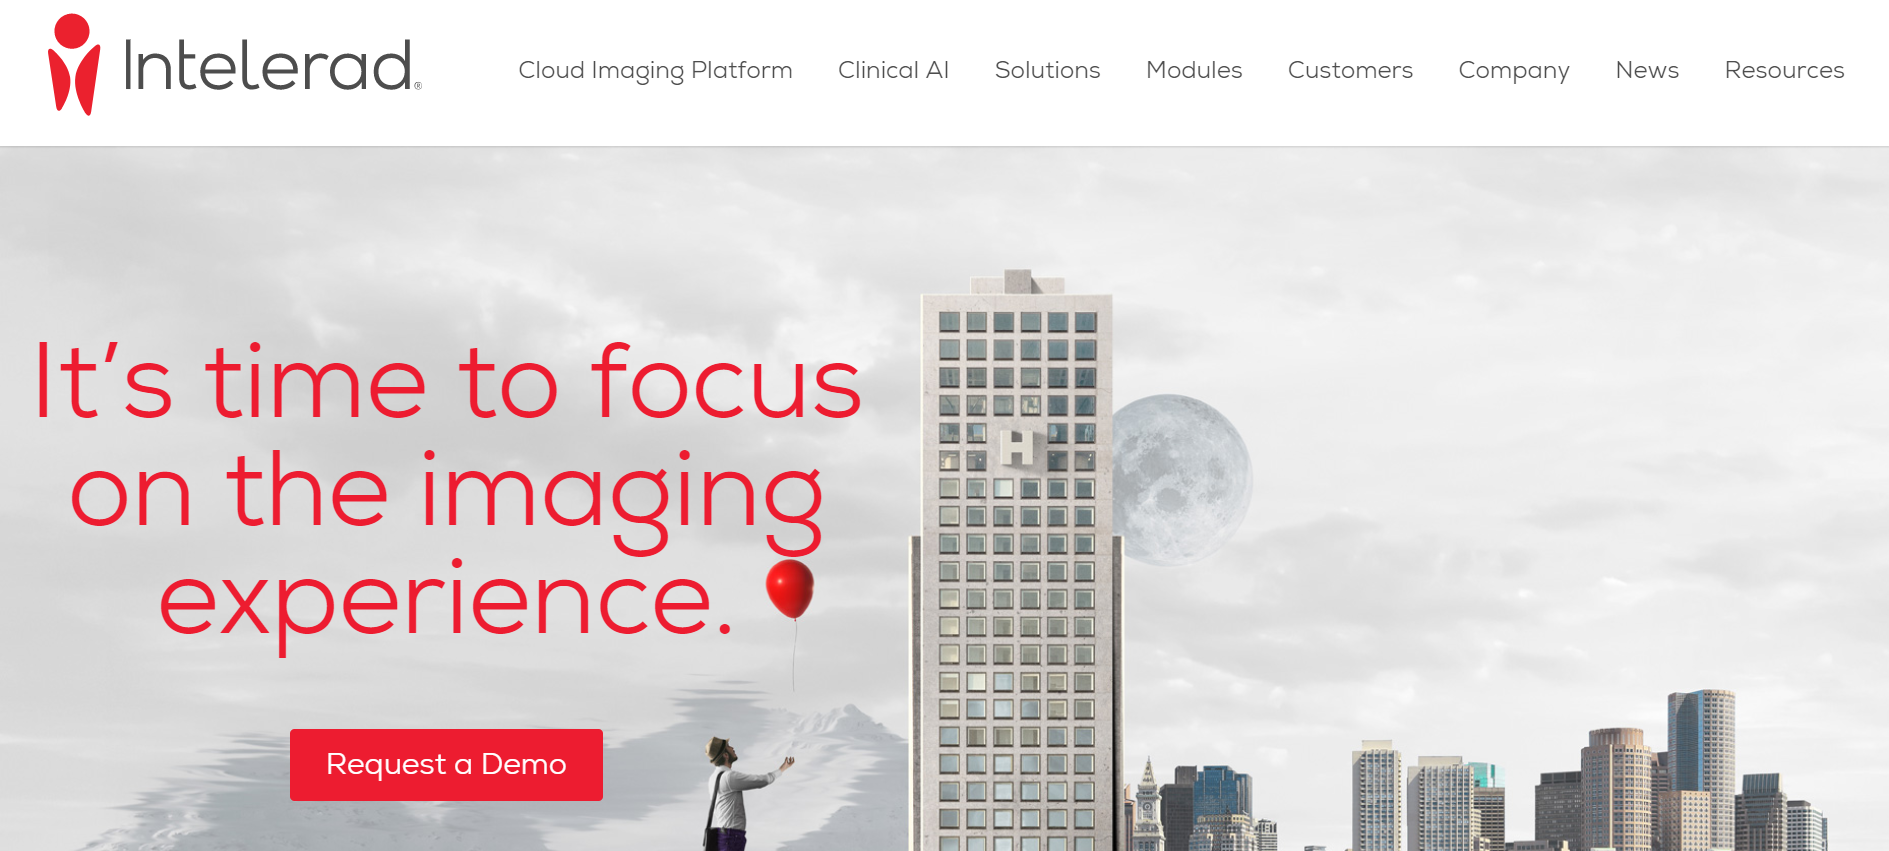Click the red Intelerad figure logo icon
1889x851 pixels.
point(74,65)
